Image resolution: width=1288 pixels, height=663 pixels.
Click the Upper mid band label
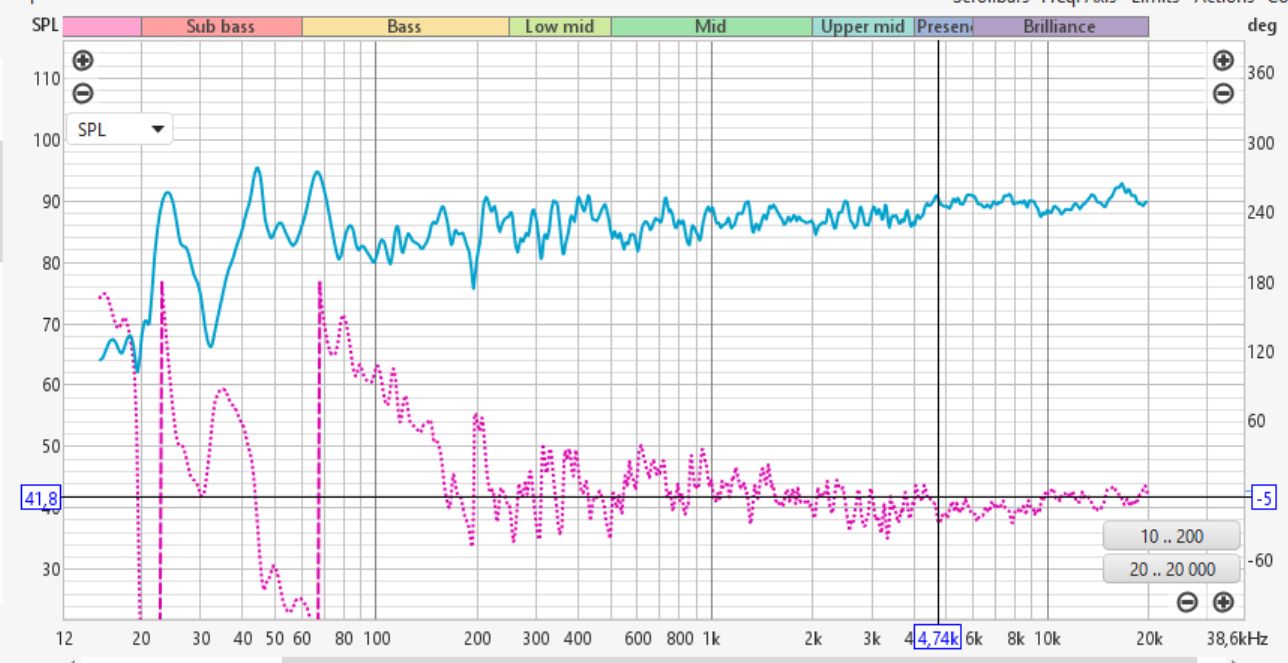pyautogui.click(x=864, y=27)
